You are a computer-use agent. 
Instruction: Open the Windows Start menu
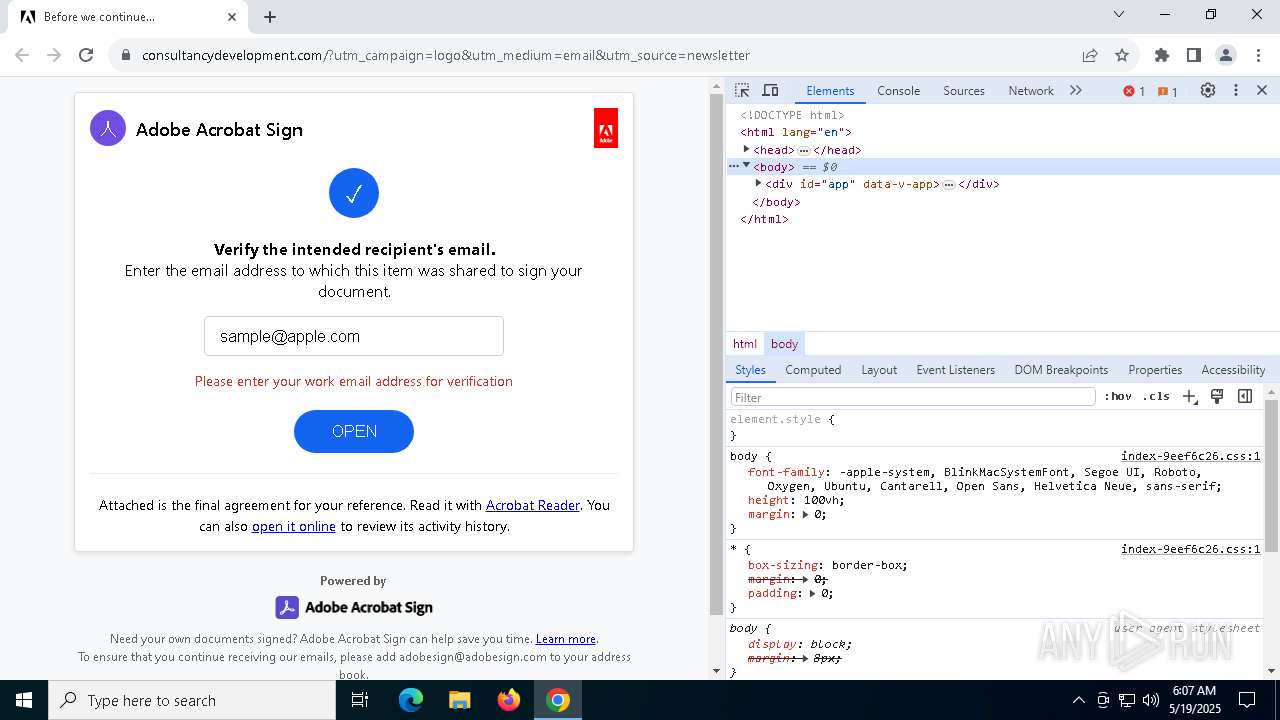[24, 700]
